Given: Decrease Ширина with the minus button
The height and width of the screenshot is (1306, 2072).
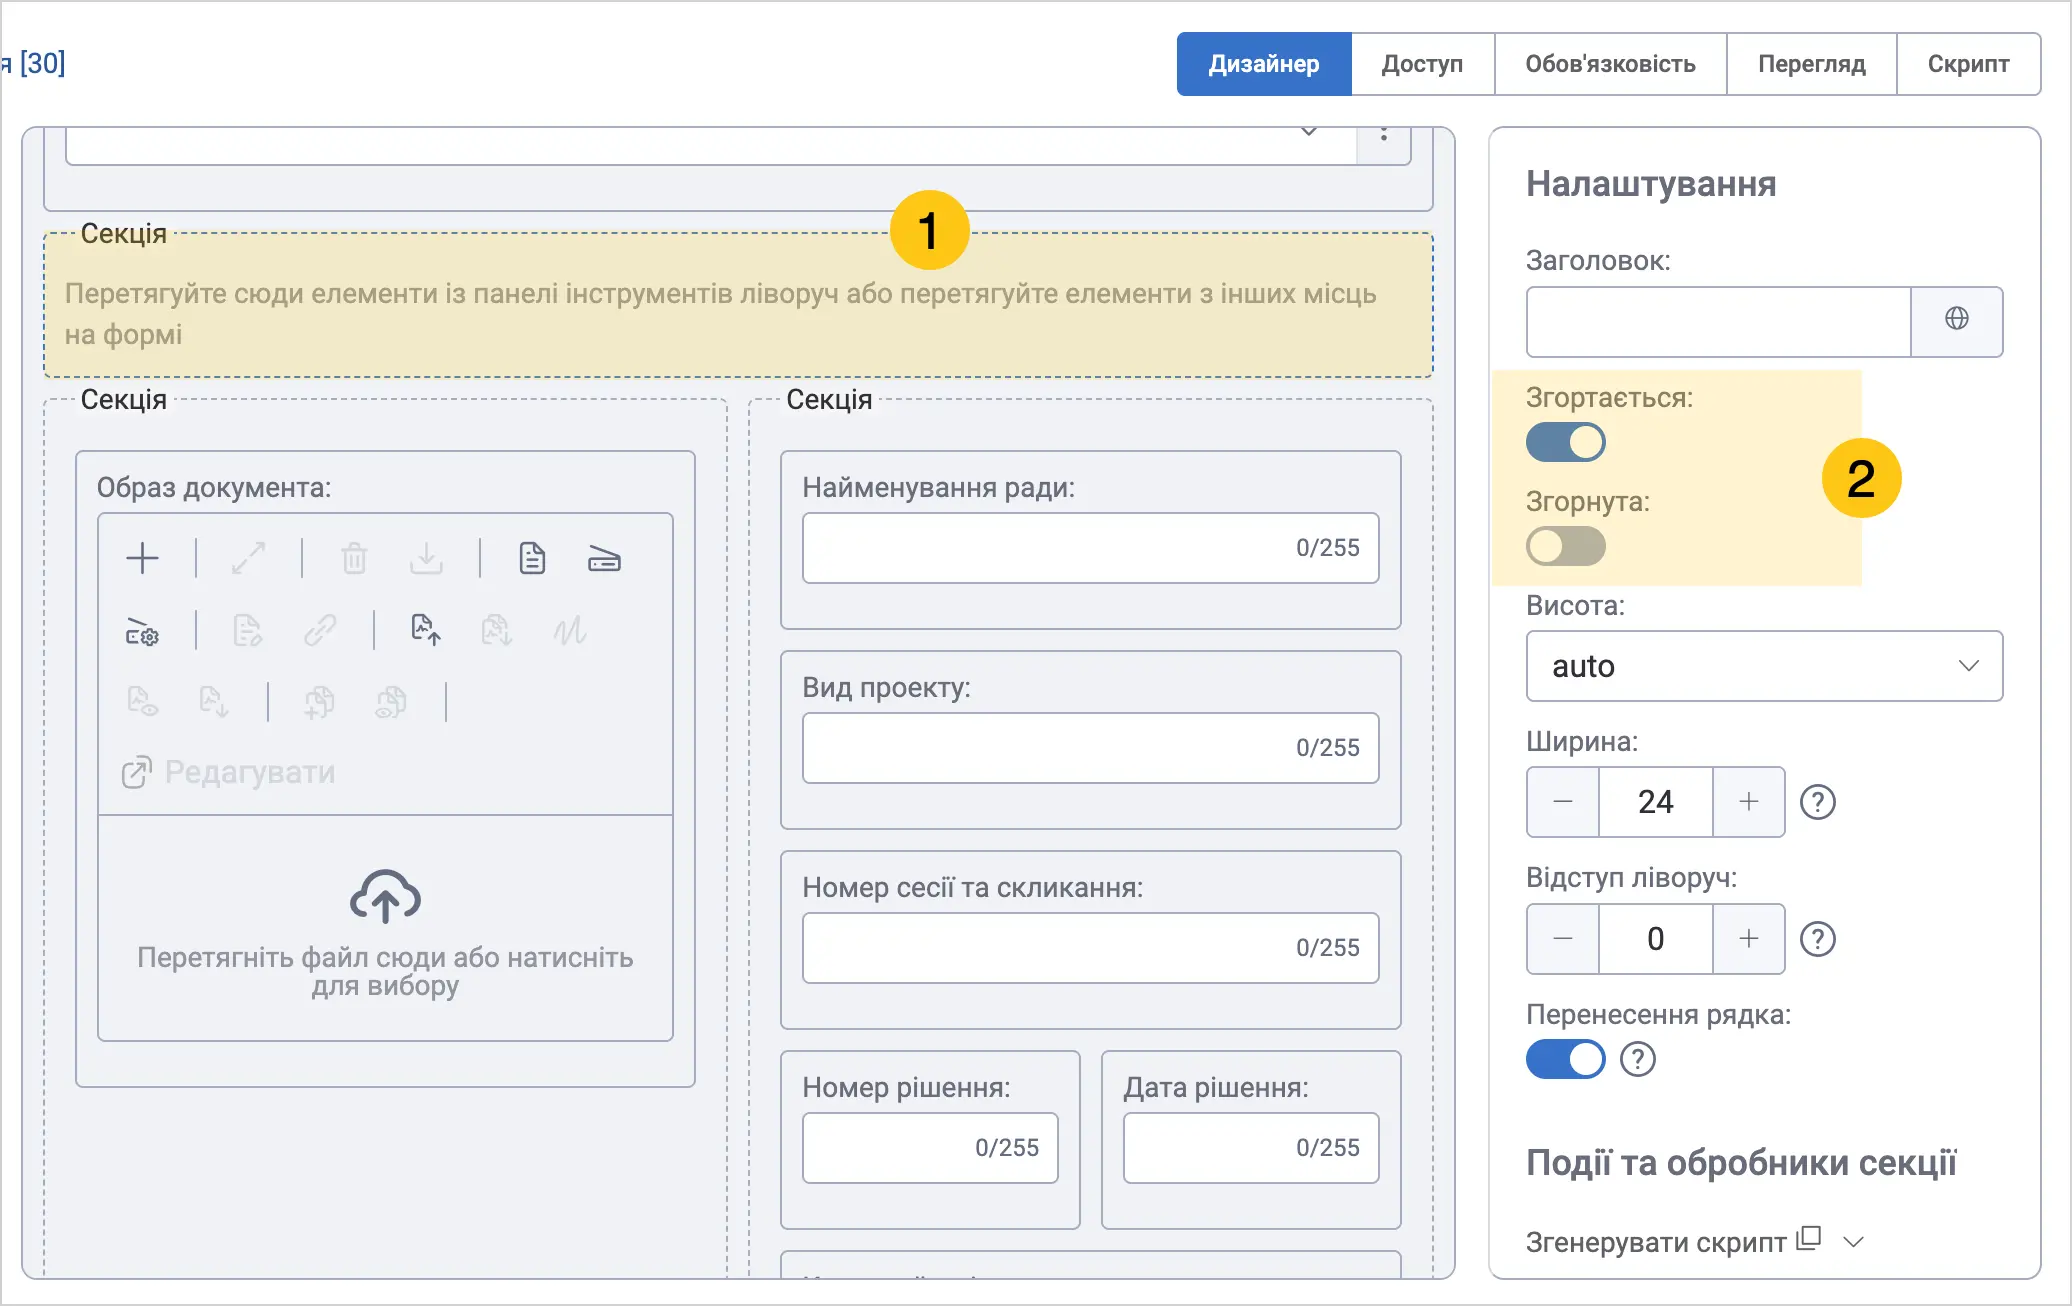Looking at the screenshot, I should [x=1563, y=802].
